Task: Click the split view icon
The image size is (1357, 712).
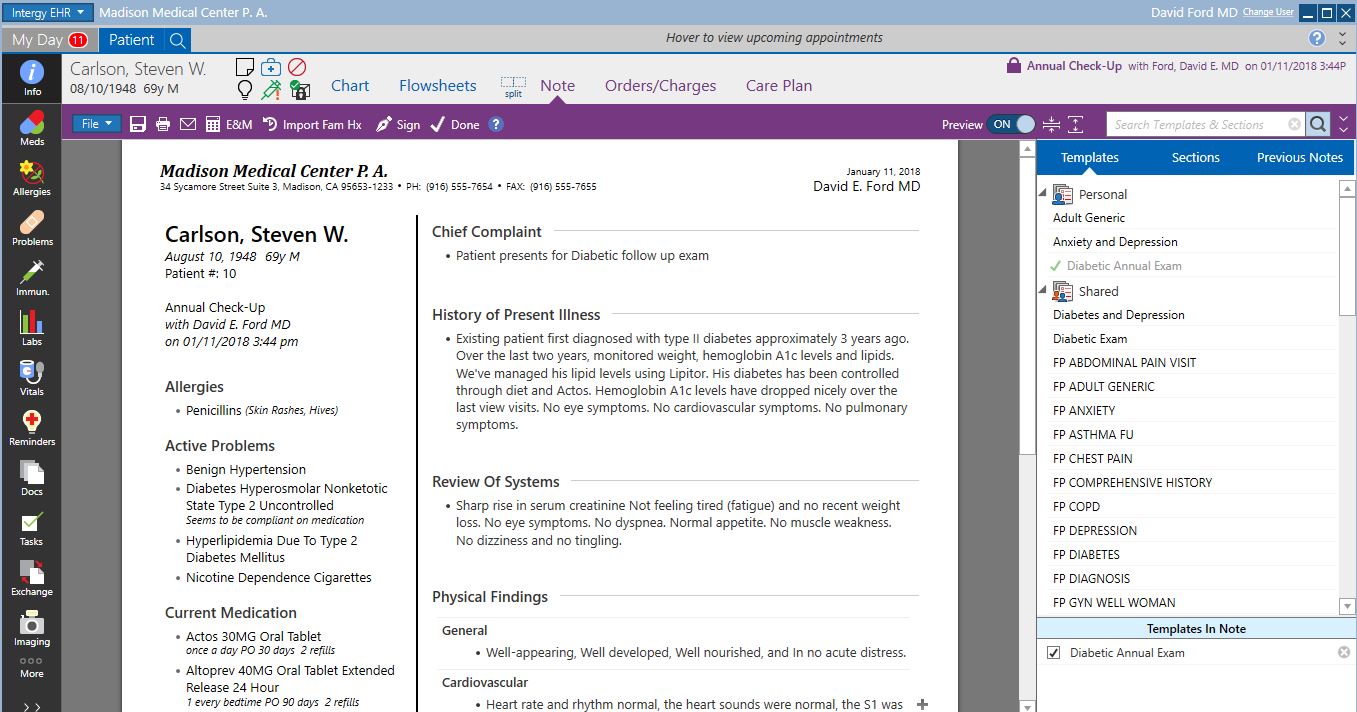Action: point(513,86)
